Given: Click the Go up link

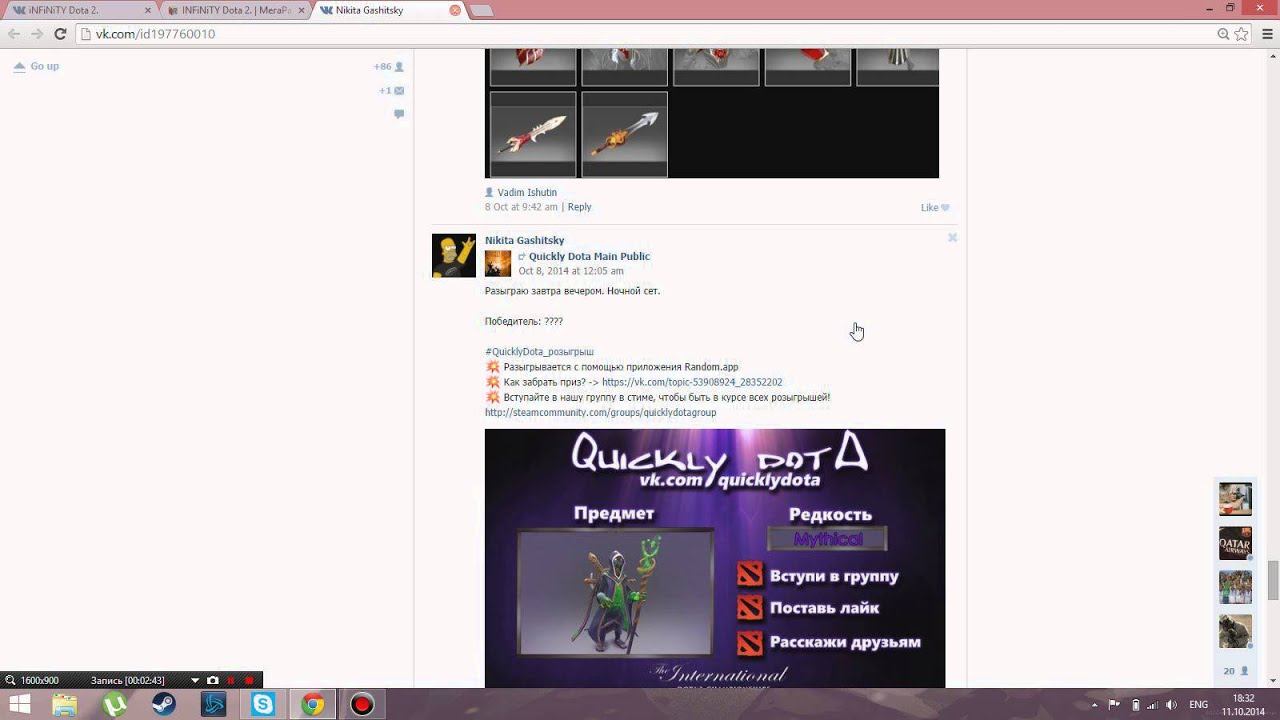Looking at the screenshot, I should [37, 66].
